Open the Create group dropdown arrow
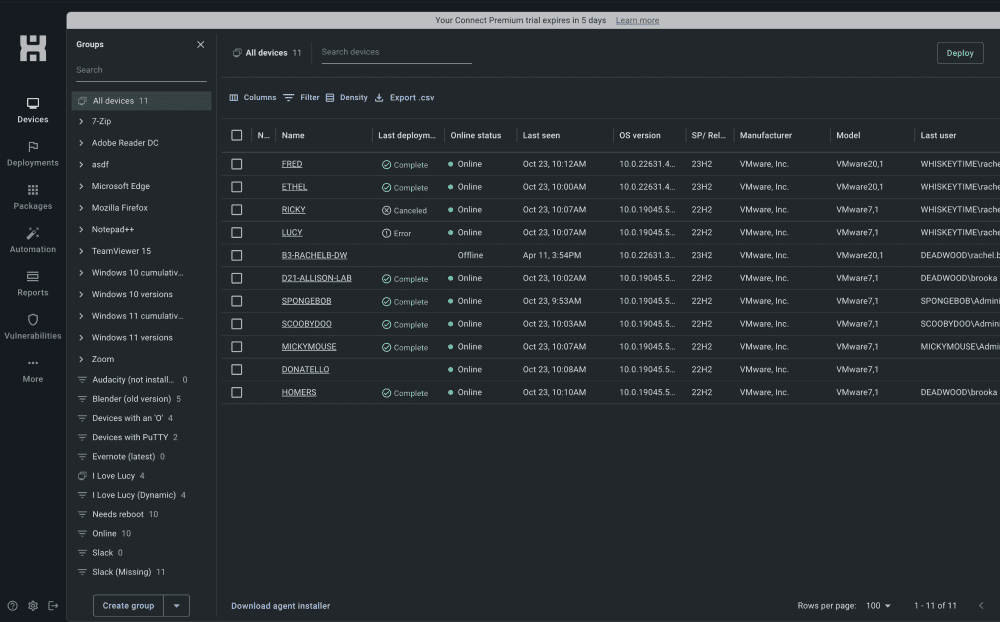 [177, 605]
